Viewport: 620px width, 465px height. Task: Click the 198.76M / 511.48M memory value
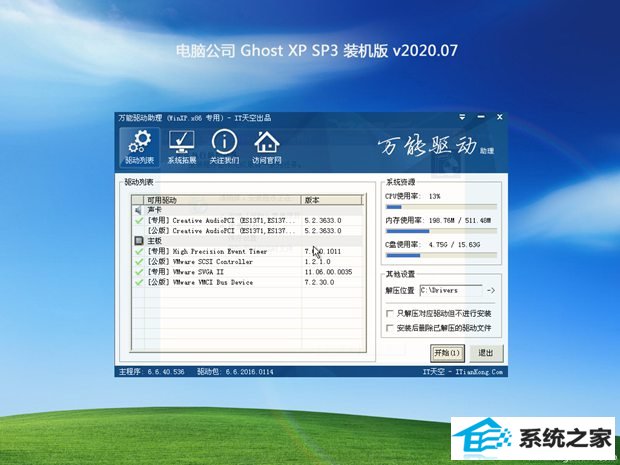click(460, 221)
